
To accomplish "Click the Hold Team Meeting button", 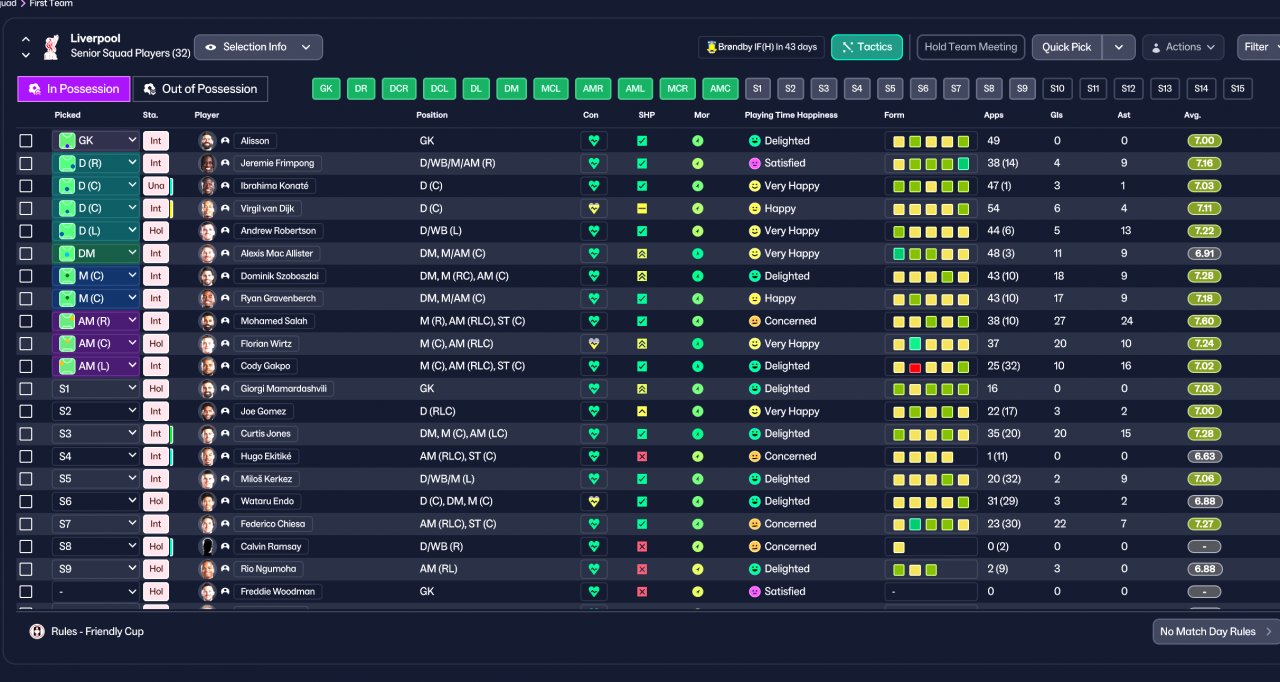I will tap(970, 47).
